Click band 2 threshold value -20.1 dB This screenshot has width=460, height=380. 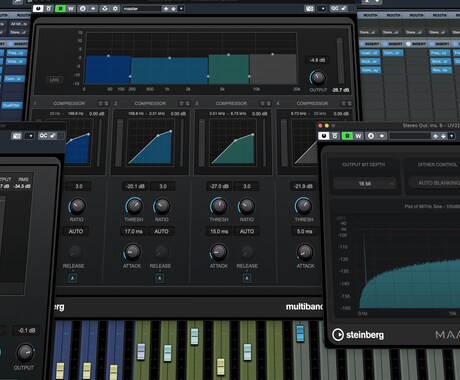coord(135,186)
